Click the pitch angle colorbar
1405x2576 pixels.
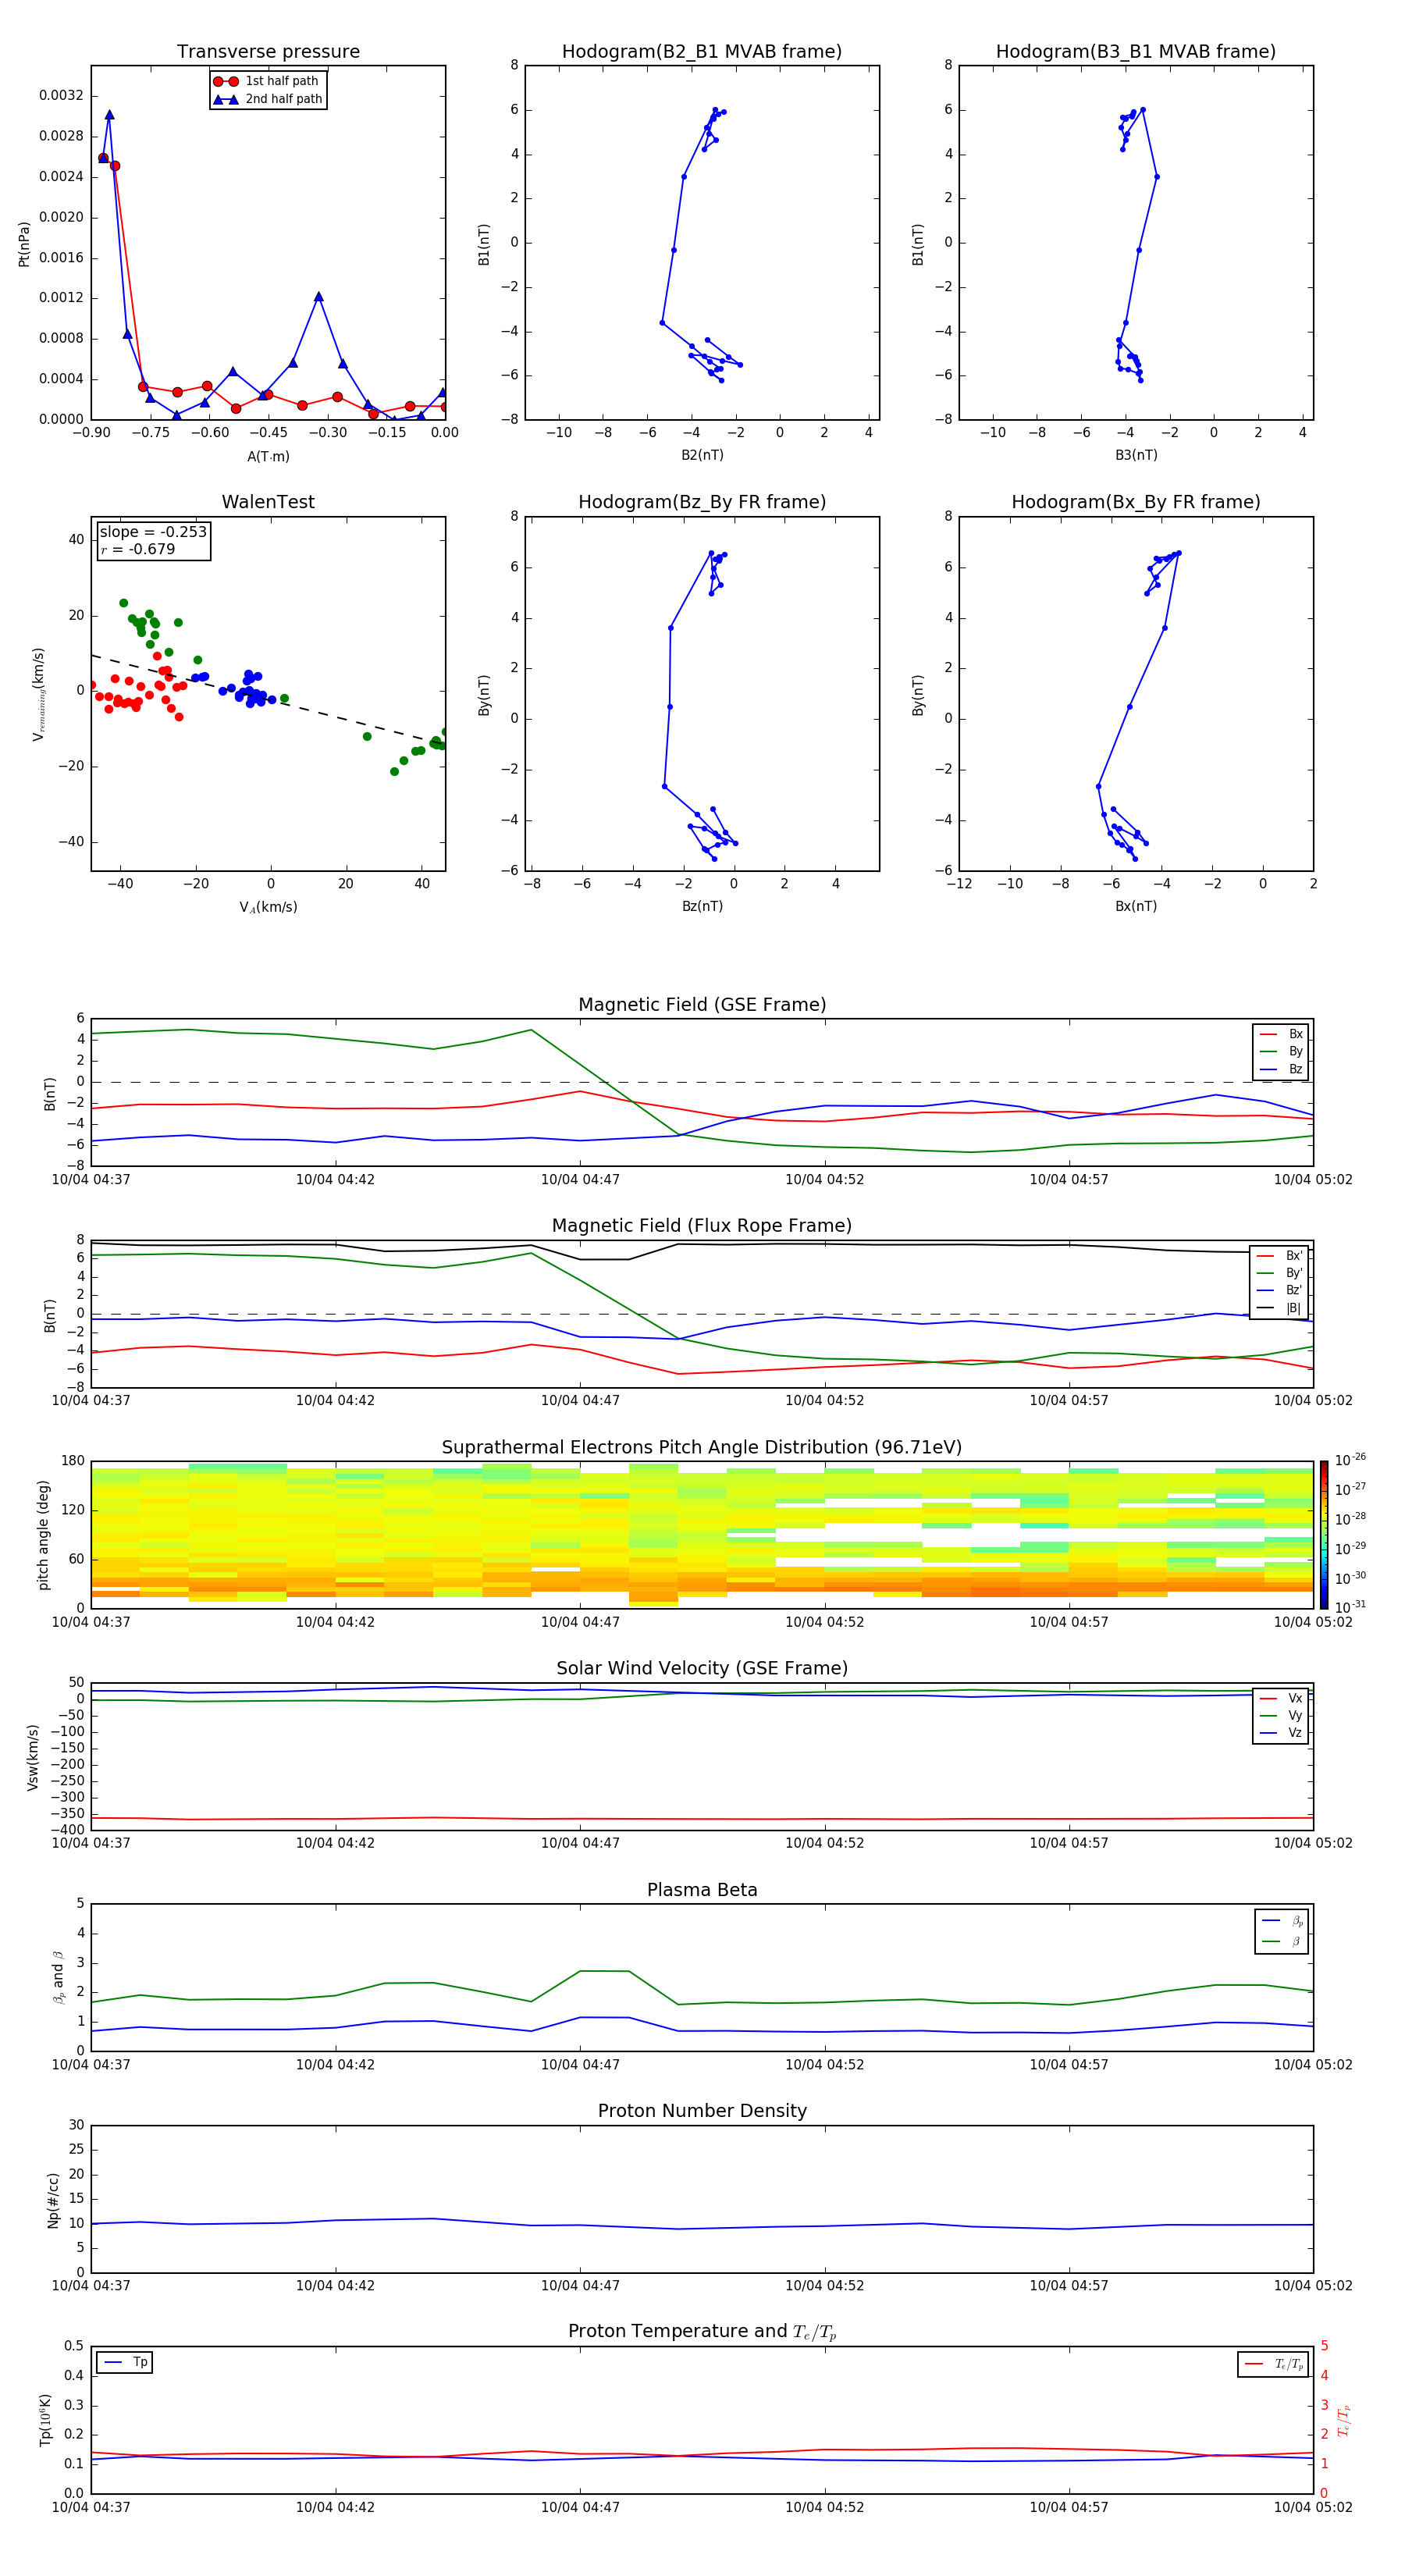click(x=1323, y=1535)
